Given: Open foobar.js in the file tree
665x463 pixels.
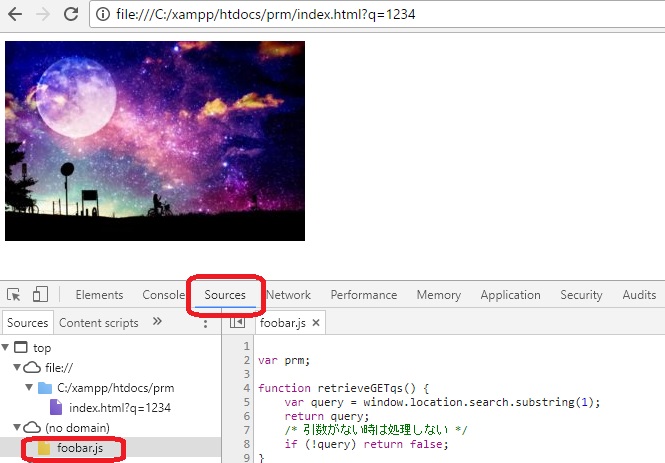Looking at the screenshot, I should coord(80,448).
